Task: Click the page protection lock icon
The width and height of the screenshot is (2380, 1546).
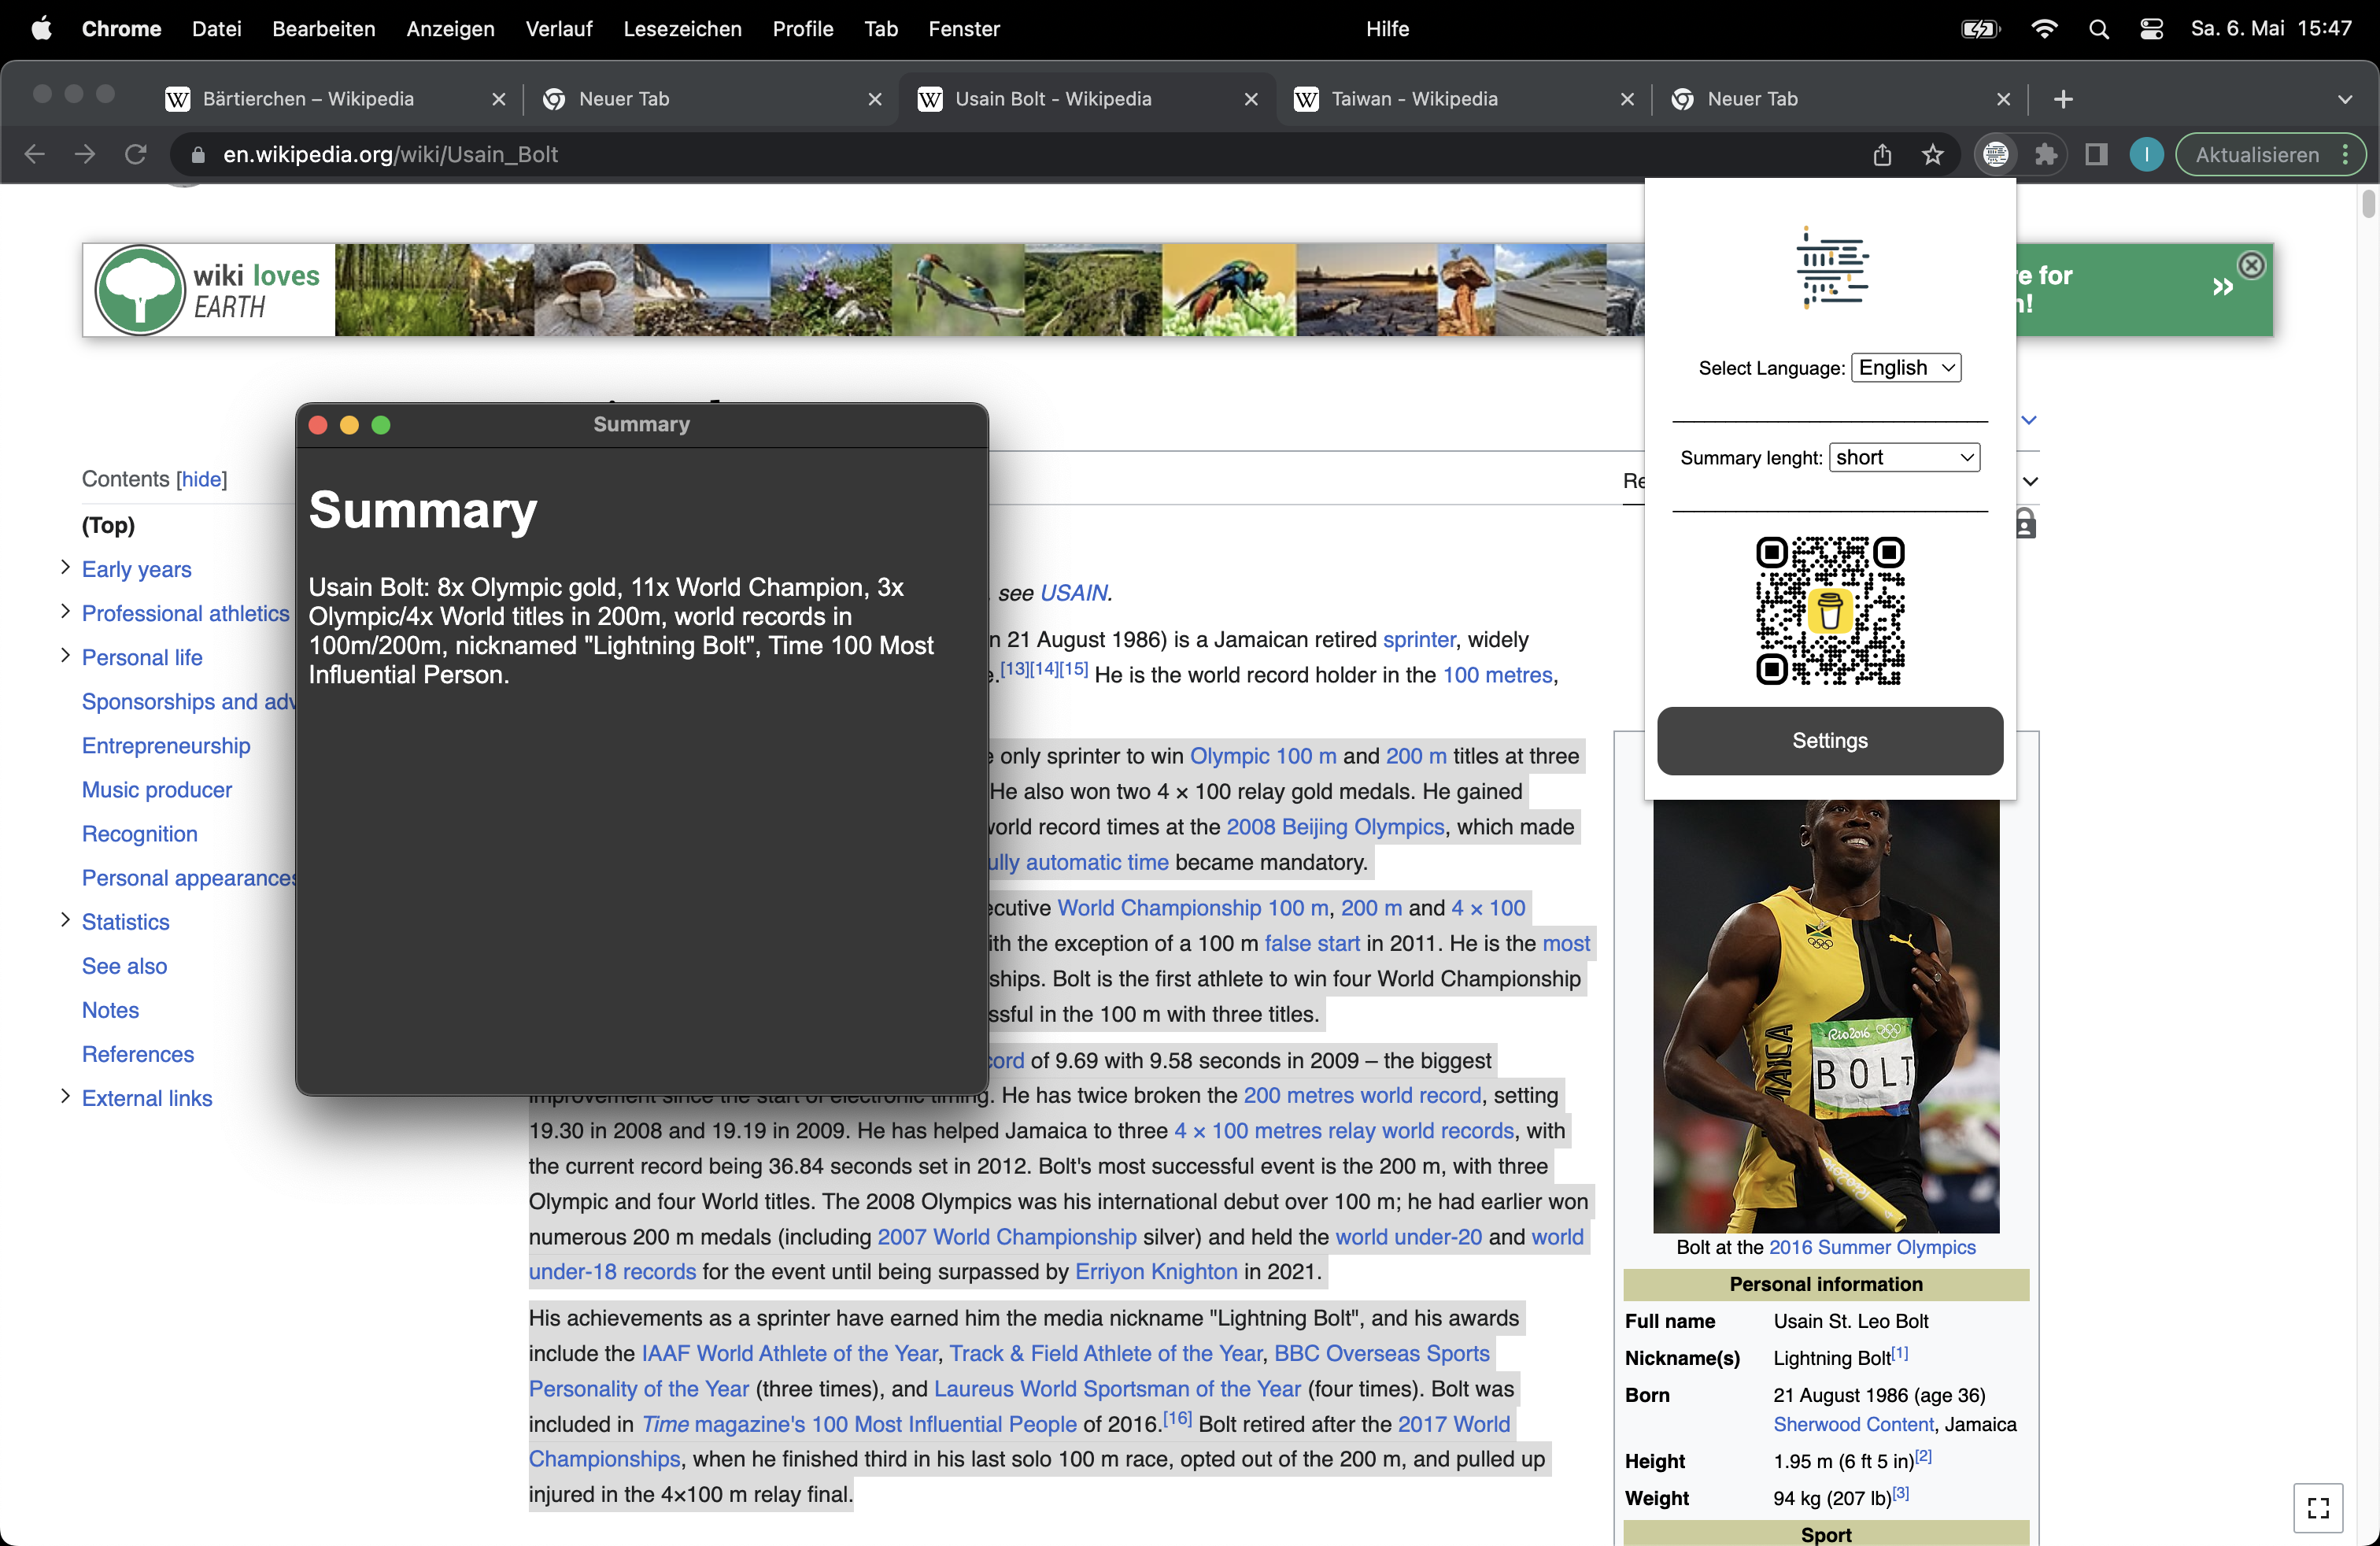Action: (x=2025, y=523)
